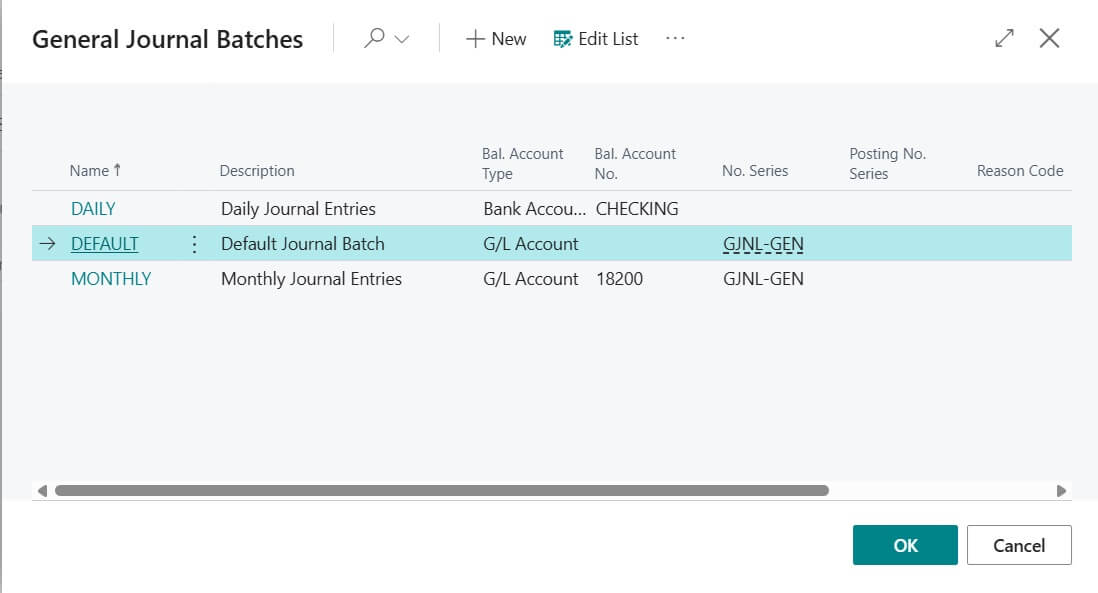Open the search magnifier icon
This screenshot has height=593, width=1098.
pyautogui.click(x=375, y=38)
